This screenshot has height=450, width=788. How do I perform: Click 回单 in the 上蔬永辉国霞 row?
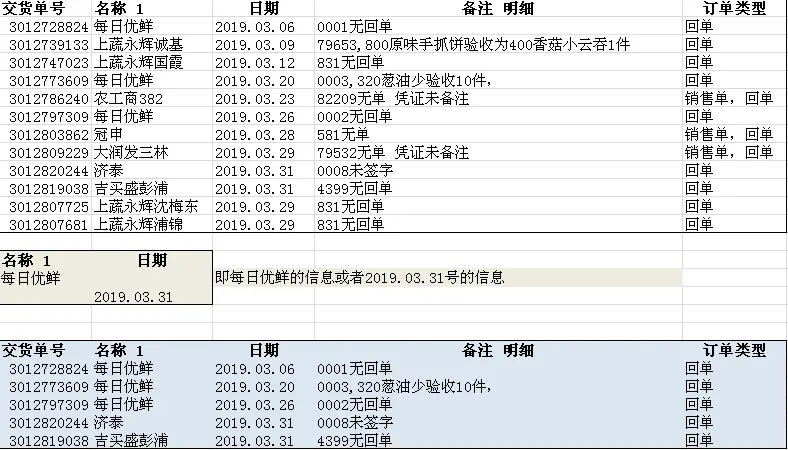coord(699,63)
